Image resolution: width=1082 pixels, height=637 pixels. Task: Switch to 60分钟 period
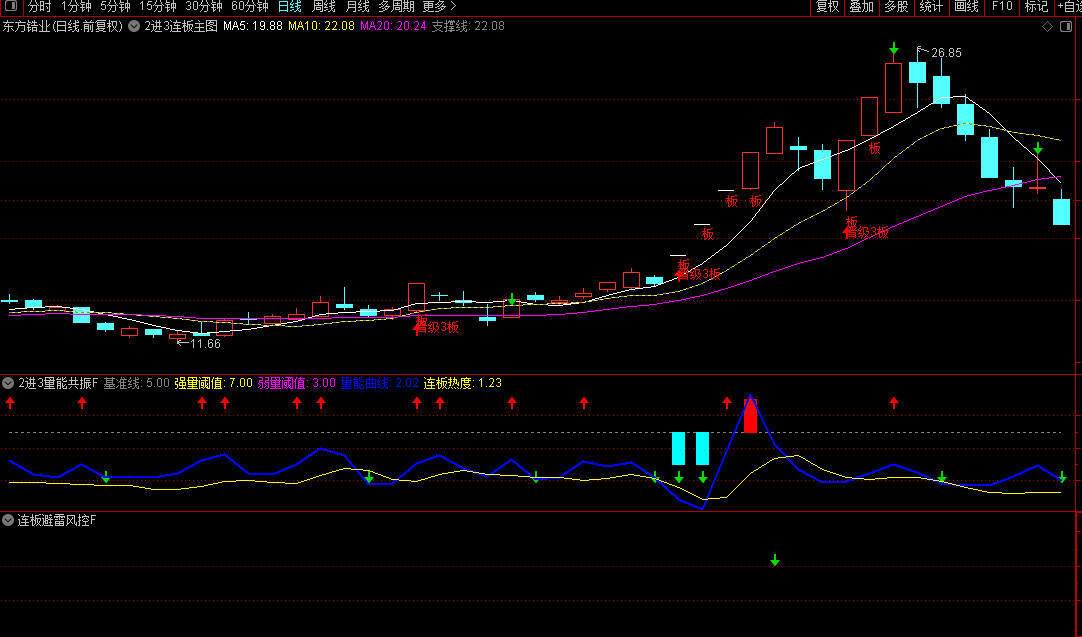point(250,6)
